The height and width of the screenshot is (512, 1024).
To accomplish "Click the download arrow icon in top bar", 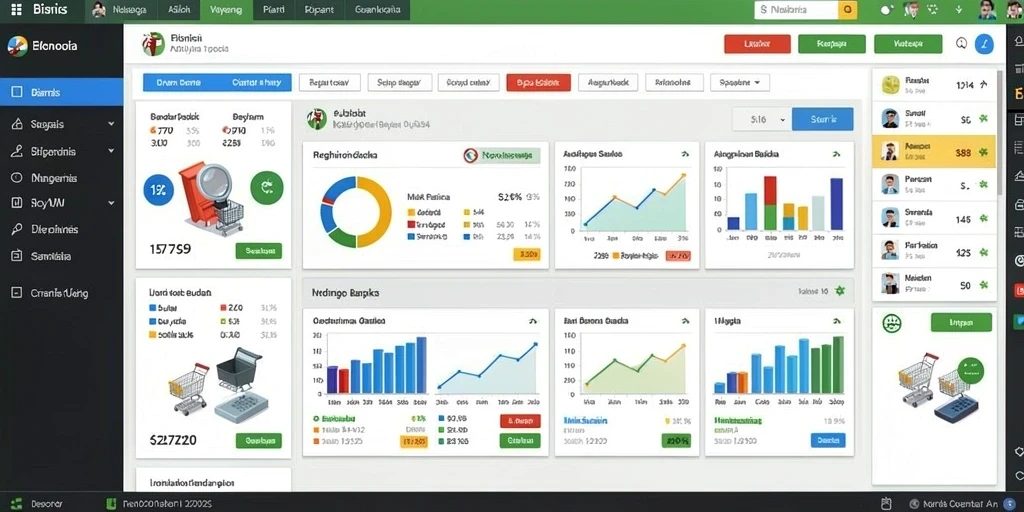I will [958, 10].
